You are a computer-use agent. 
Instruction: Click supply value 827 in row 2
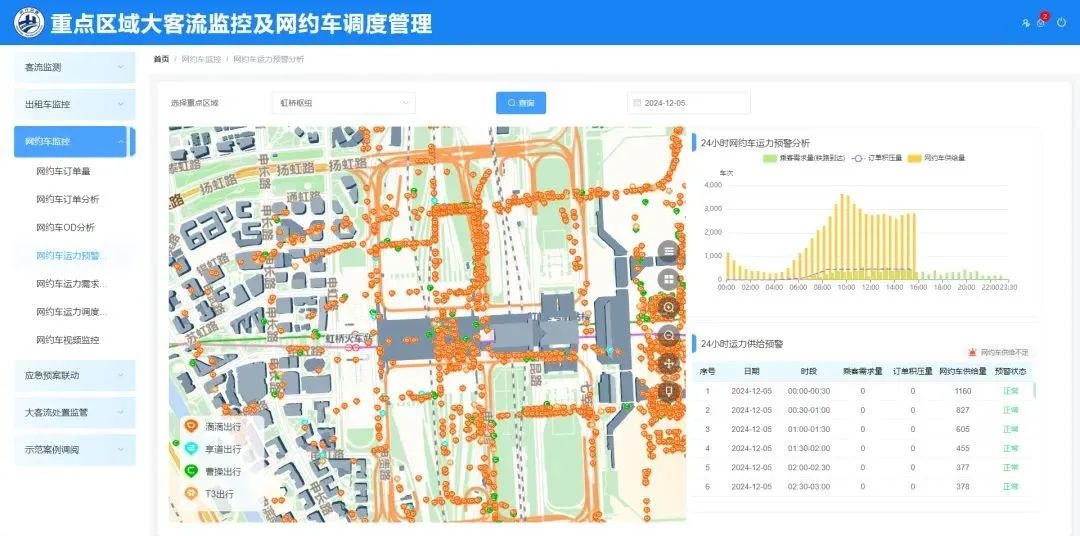click(x=963, y=410)
